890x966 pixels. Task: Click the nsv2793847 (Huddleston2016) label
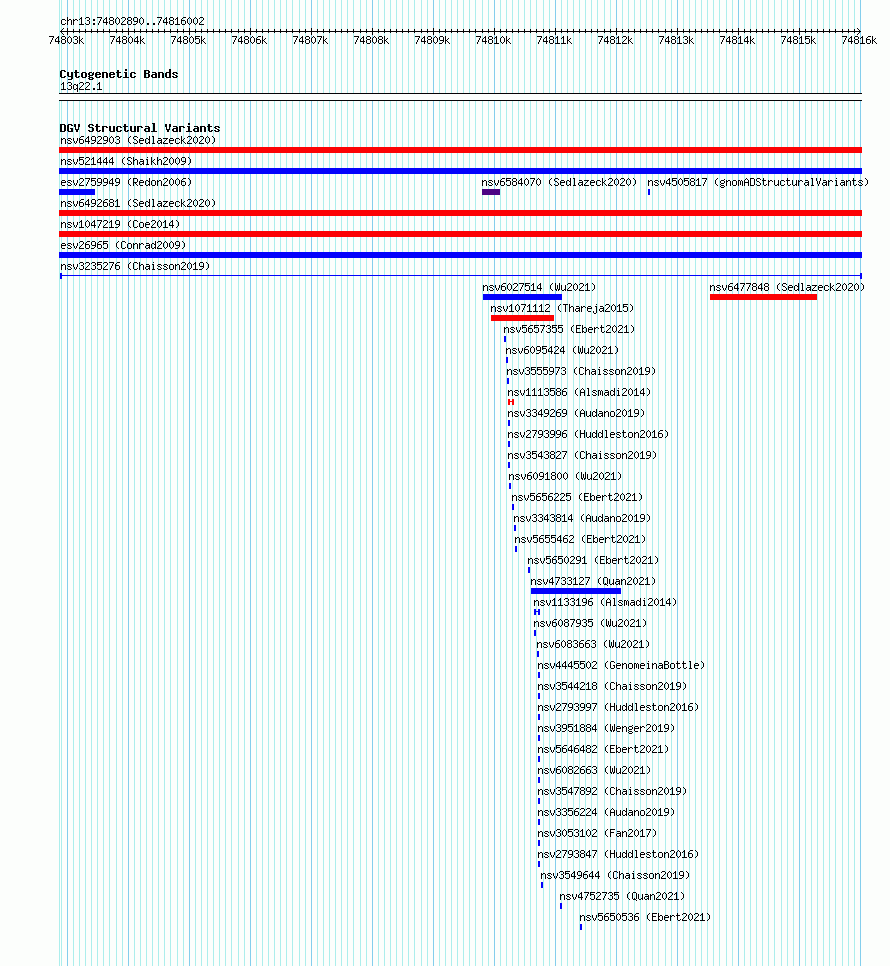618,854
